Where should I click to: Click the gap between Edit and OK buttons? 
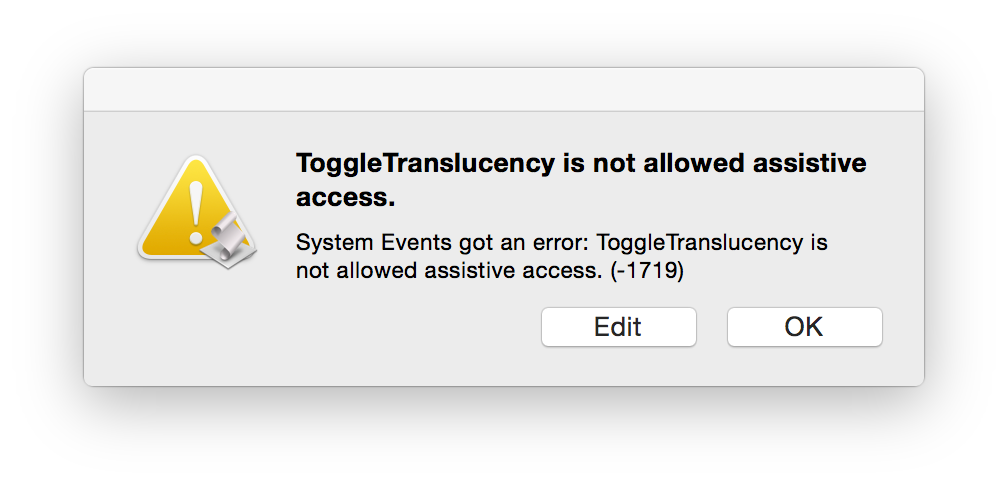(x=712, y=327)
